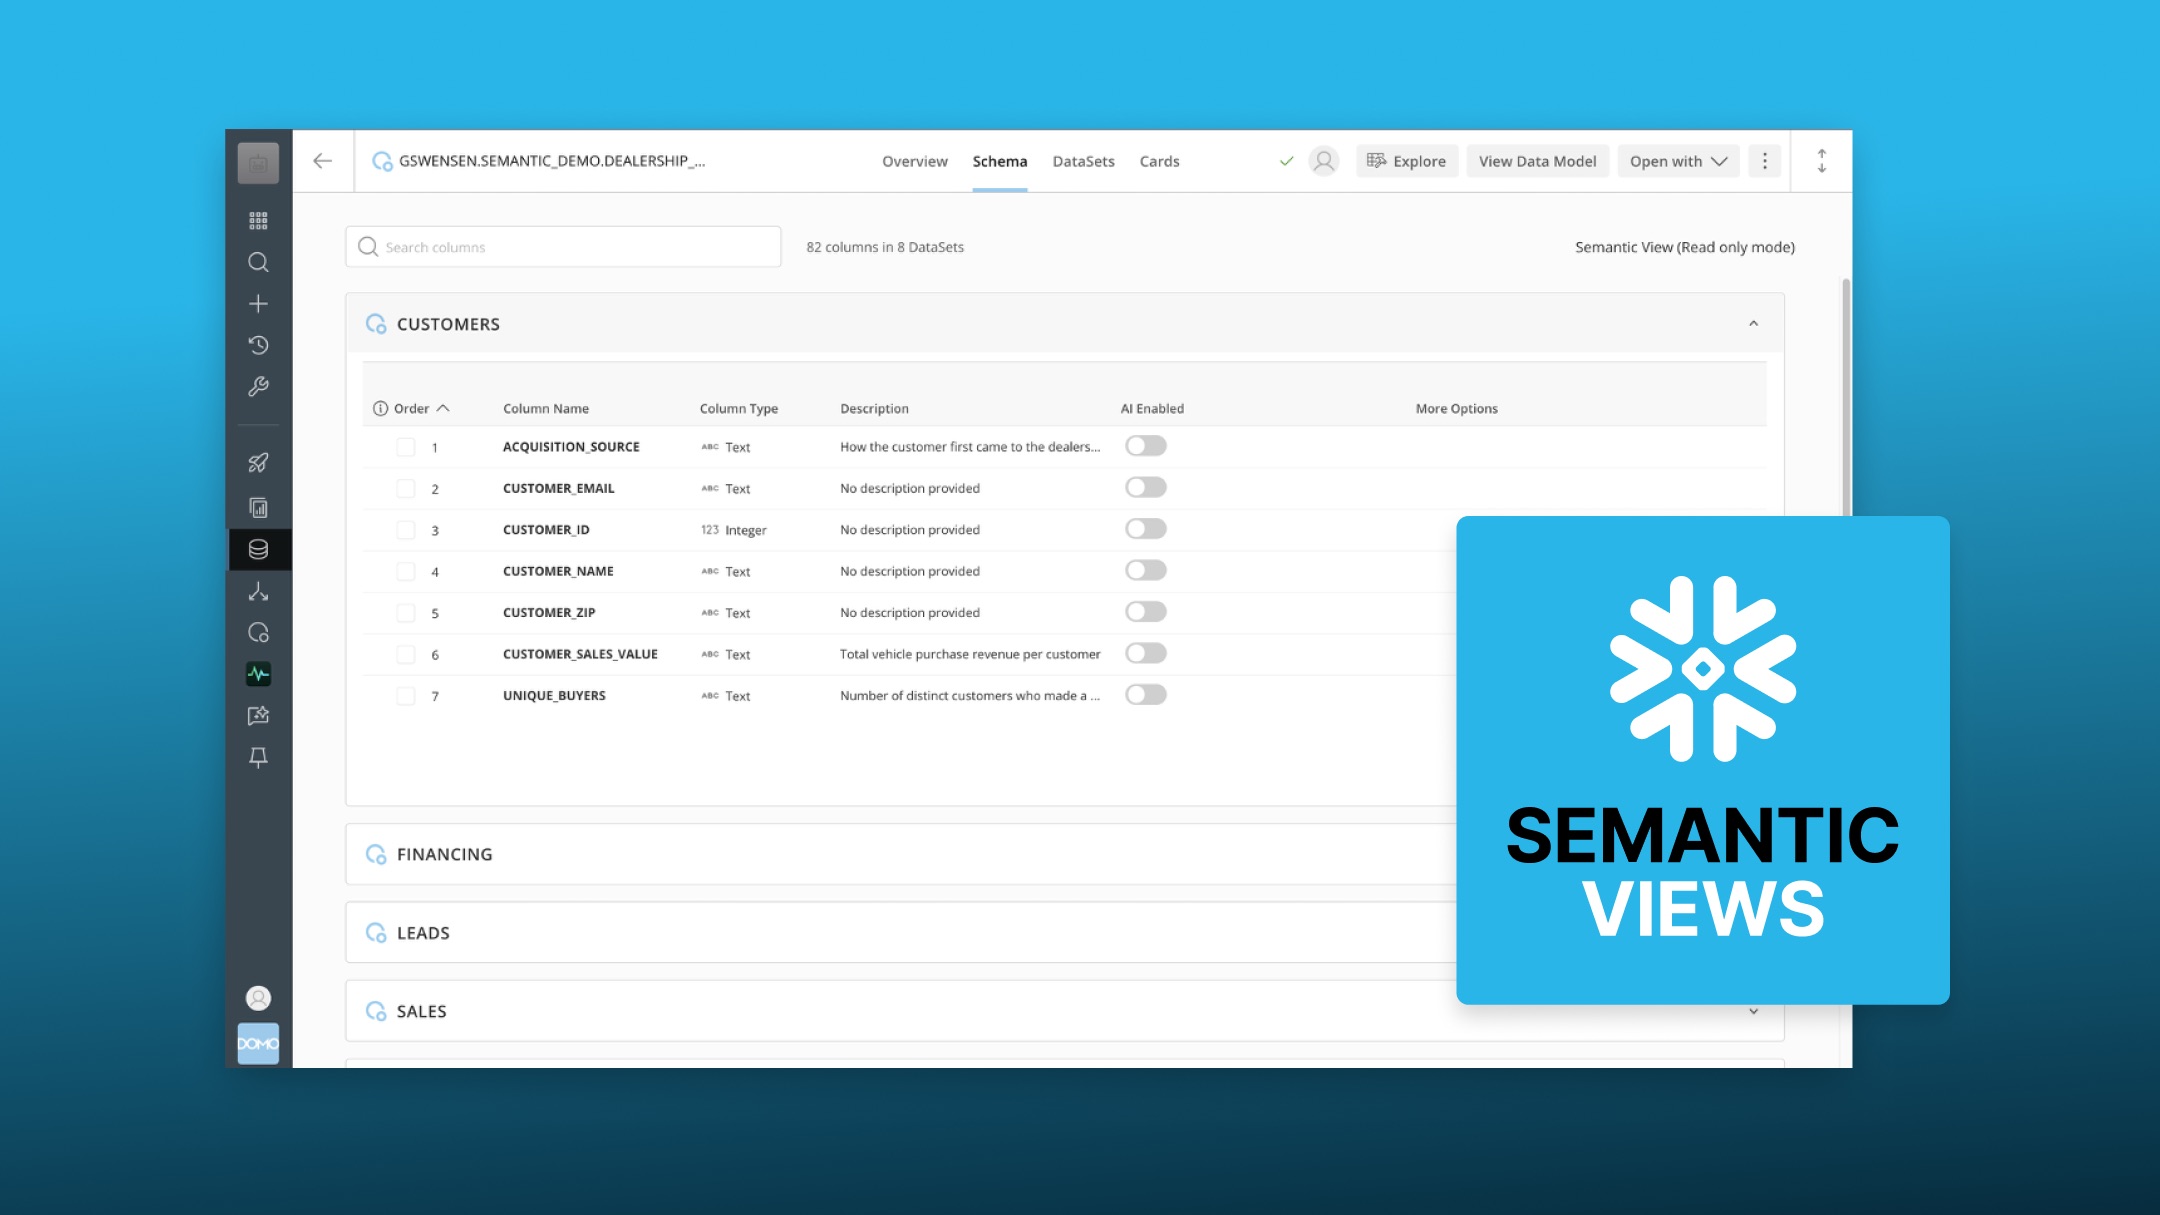Expand the FINANCING dataset section
Image resolution: width=2160 pixels, height=1215 pixels.
(900, 854)
